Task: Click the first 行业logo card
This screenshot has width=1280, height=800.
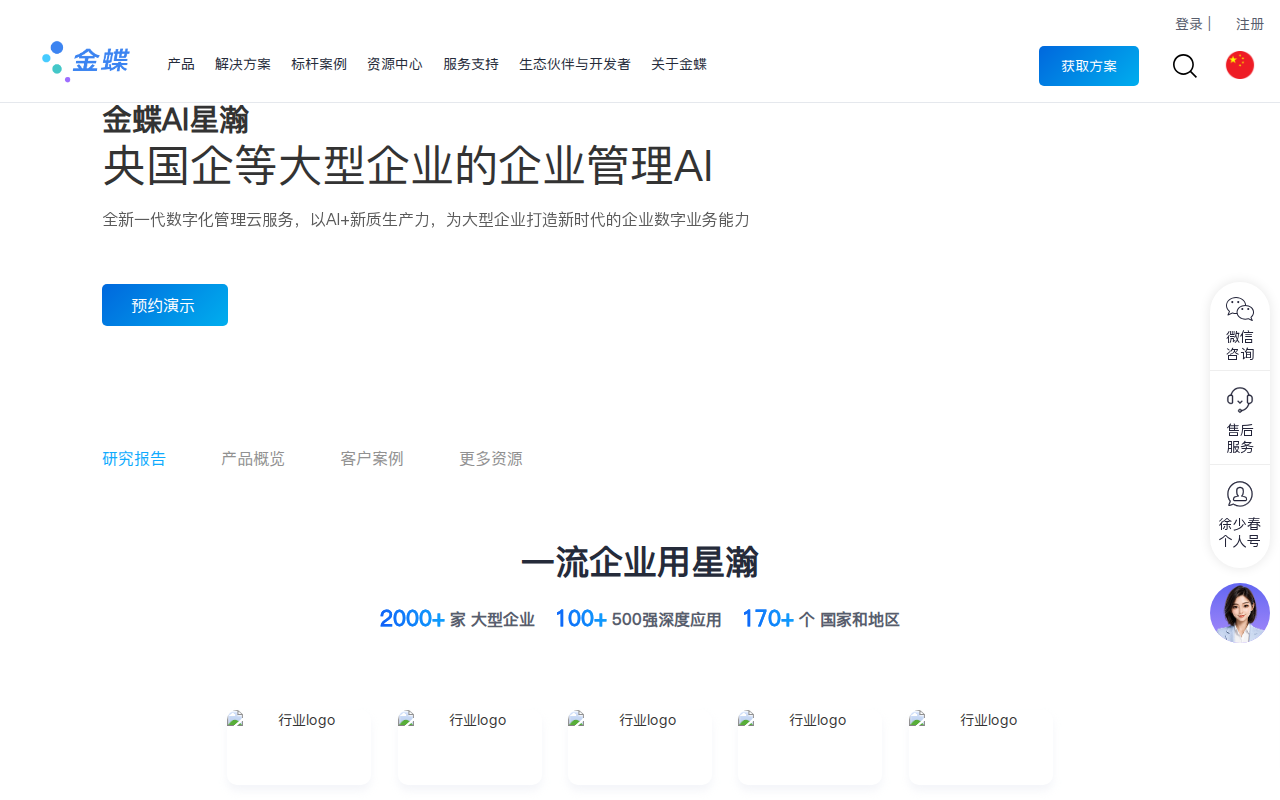Action: [299, 747]
